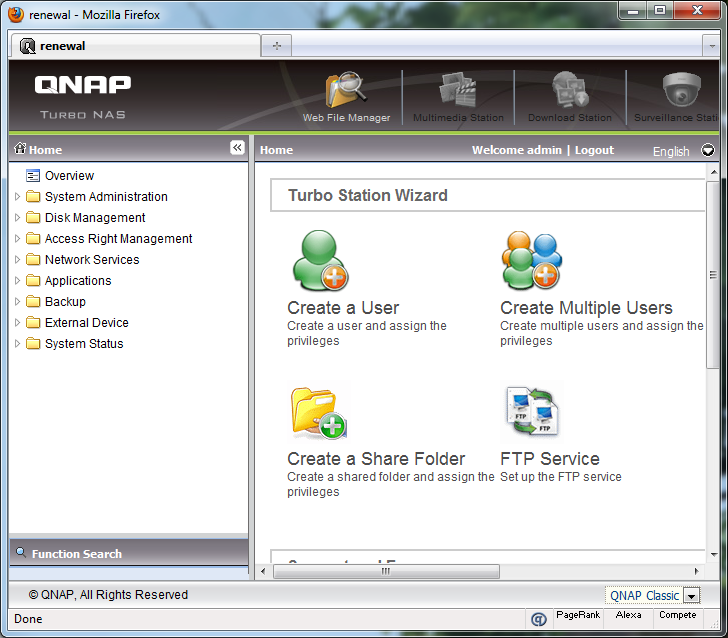
Task: Launch Download Station icon
Action: pos(570,92)
